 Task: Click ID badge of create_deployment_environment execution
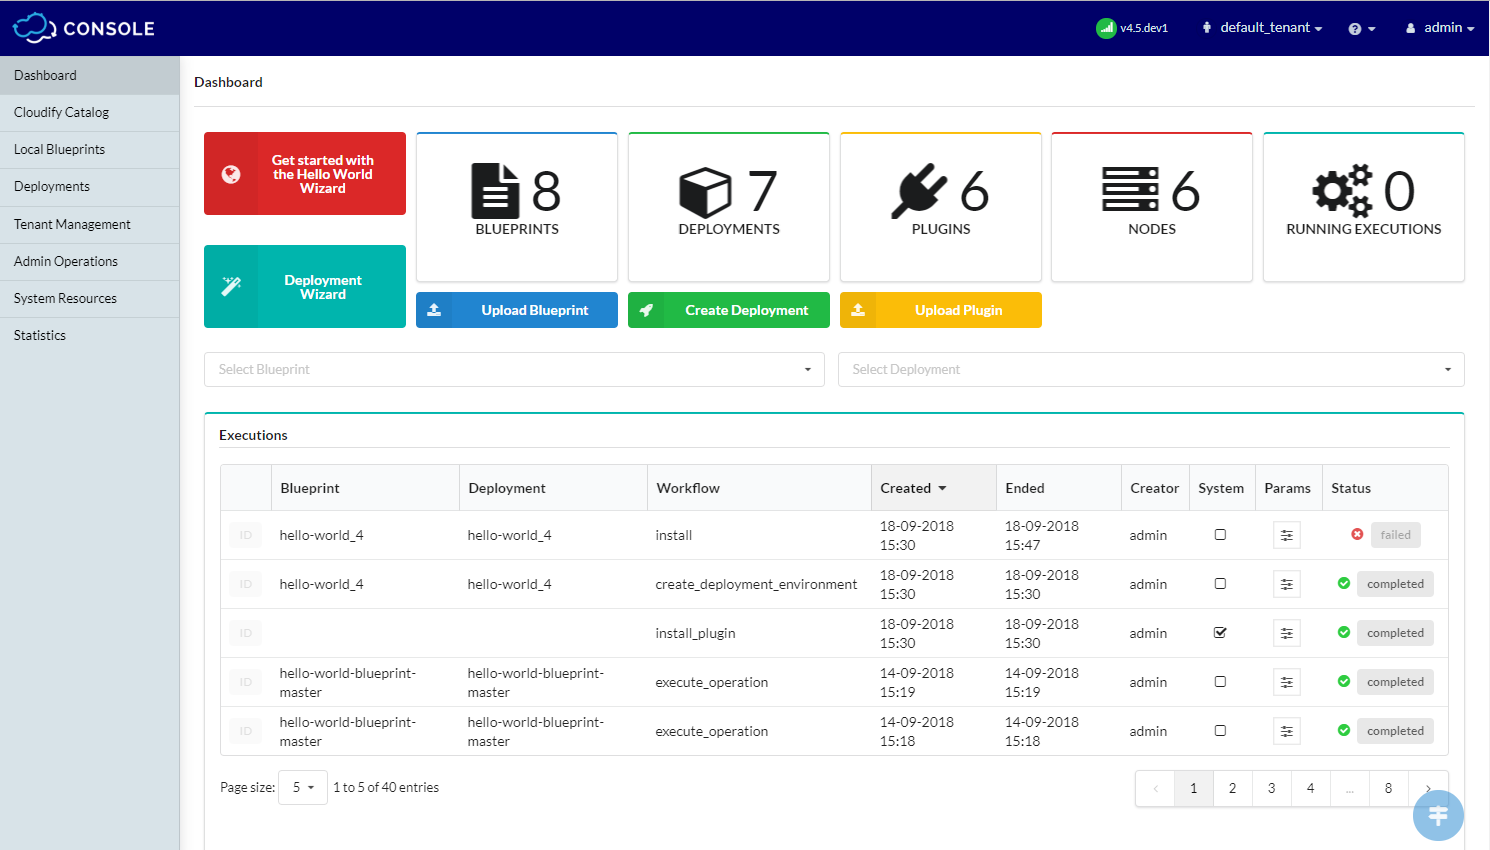[246, 584]
